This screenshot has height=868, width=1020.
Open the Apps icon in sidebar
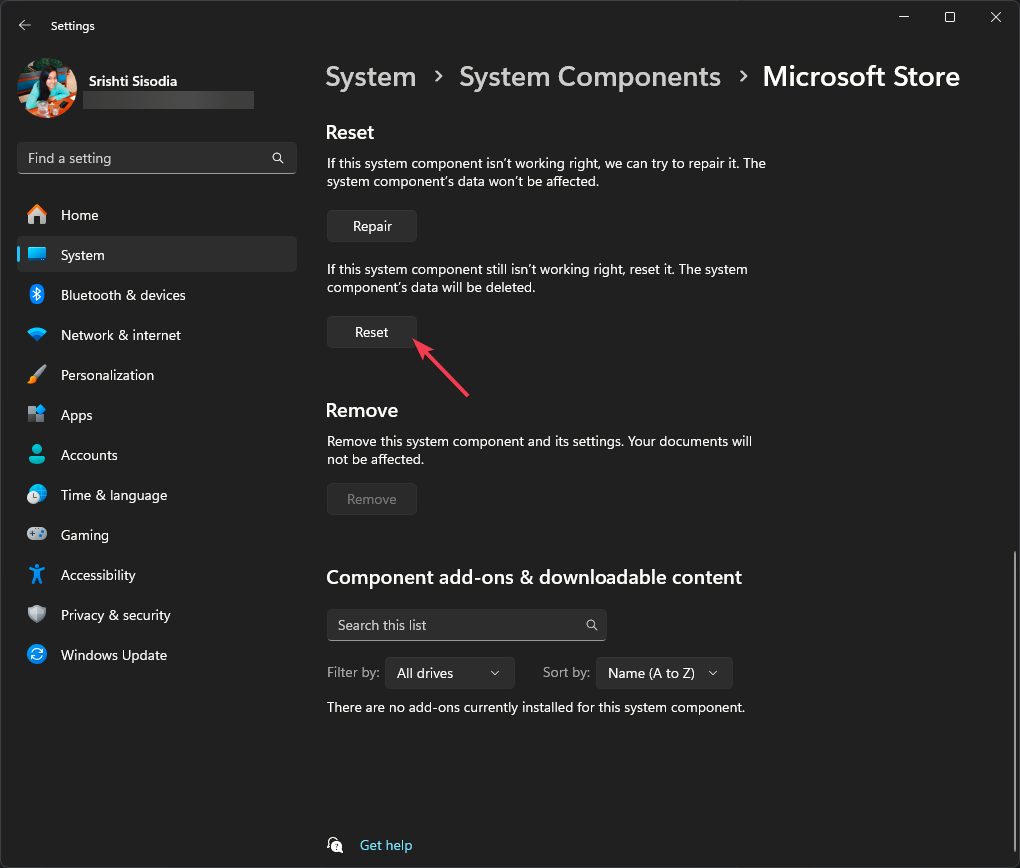click(37, 414)
